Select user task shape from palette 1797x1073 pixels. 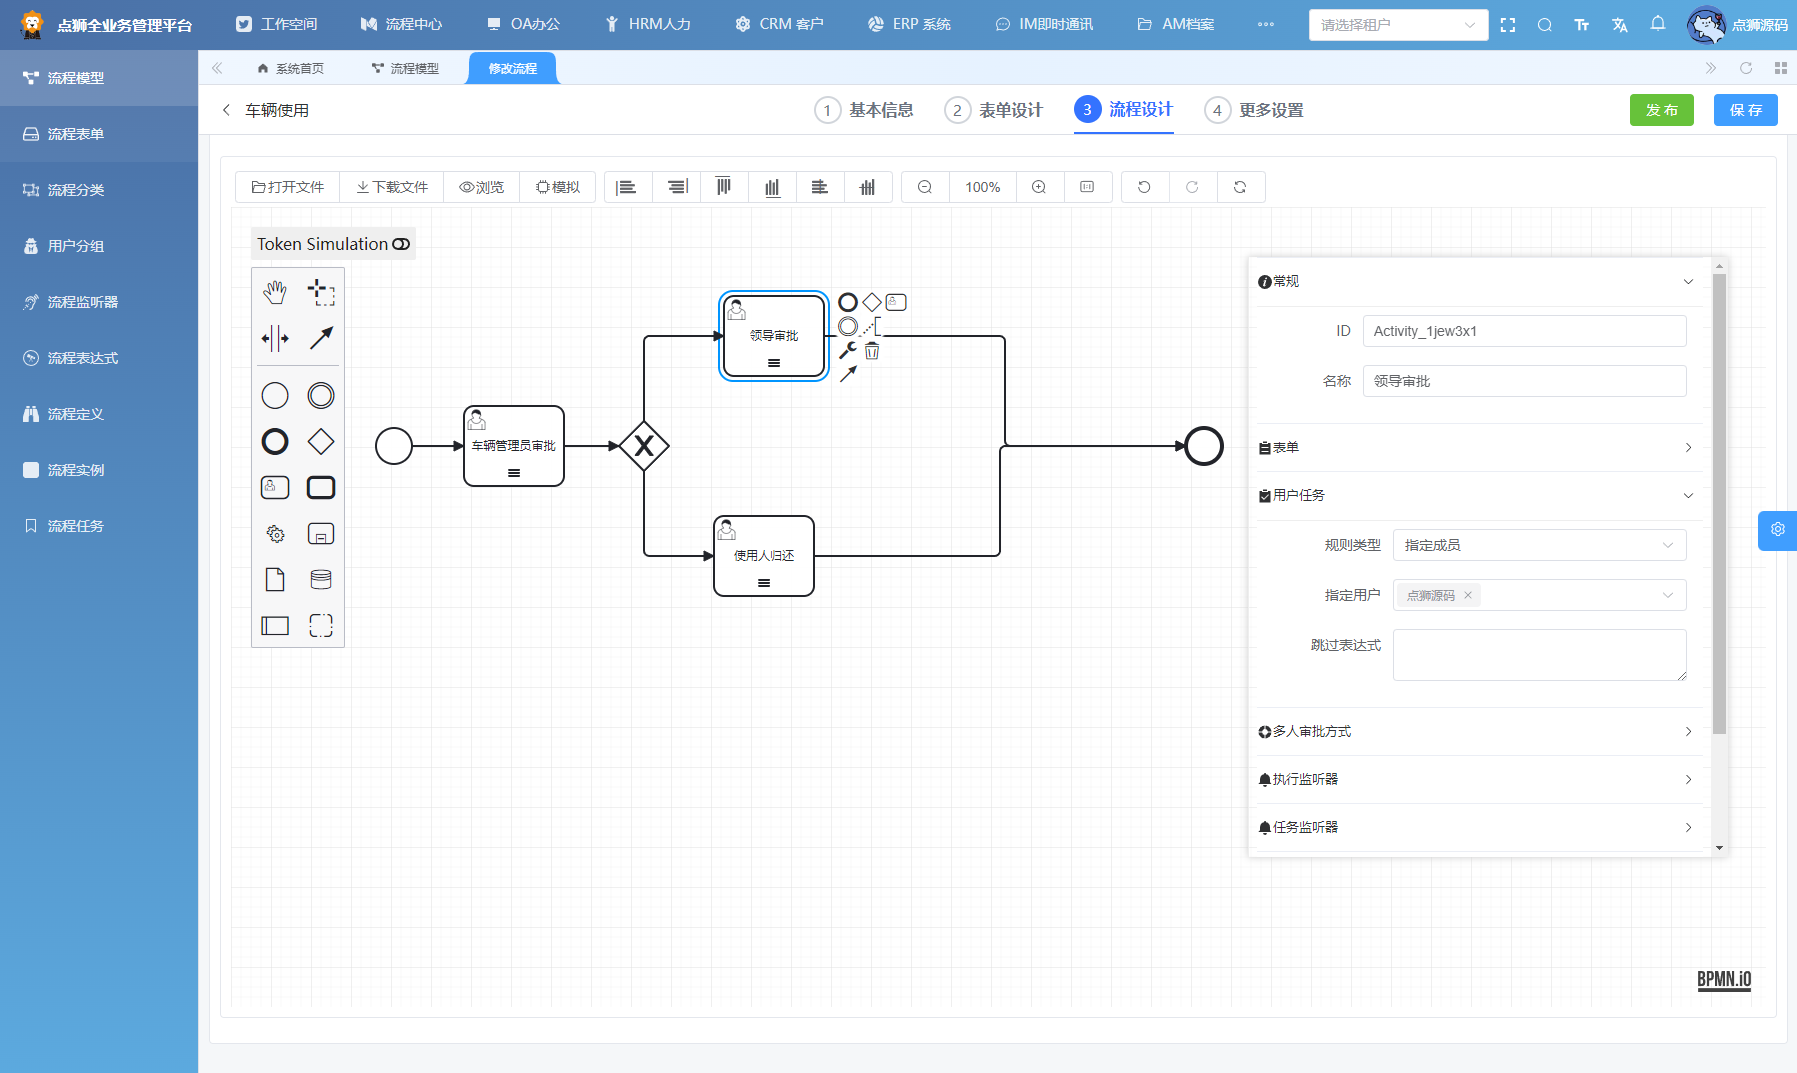tap(275, 488)
